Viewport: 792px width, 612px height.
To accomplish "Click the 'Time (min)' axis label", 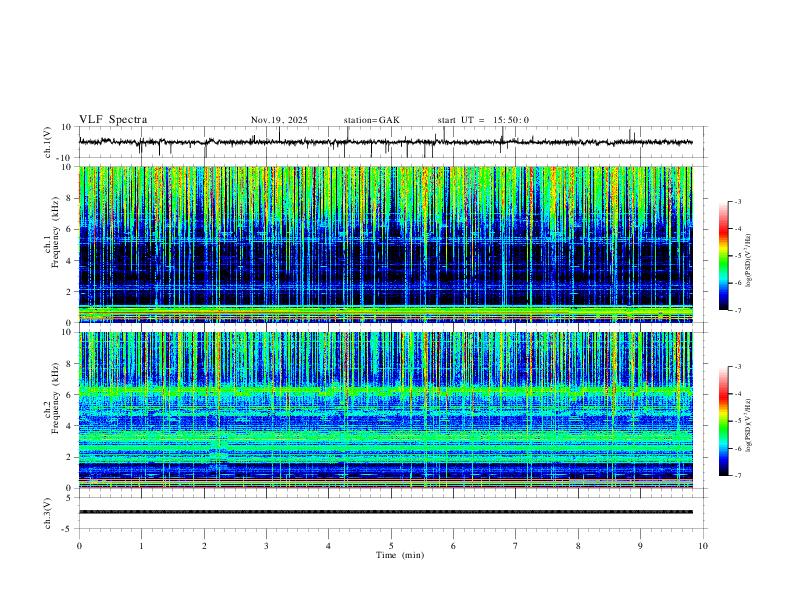I will coord(400,555).
